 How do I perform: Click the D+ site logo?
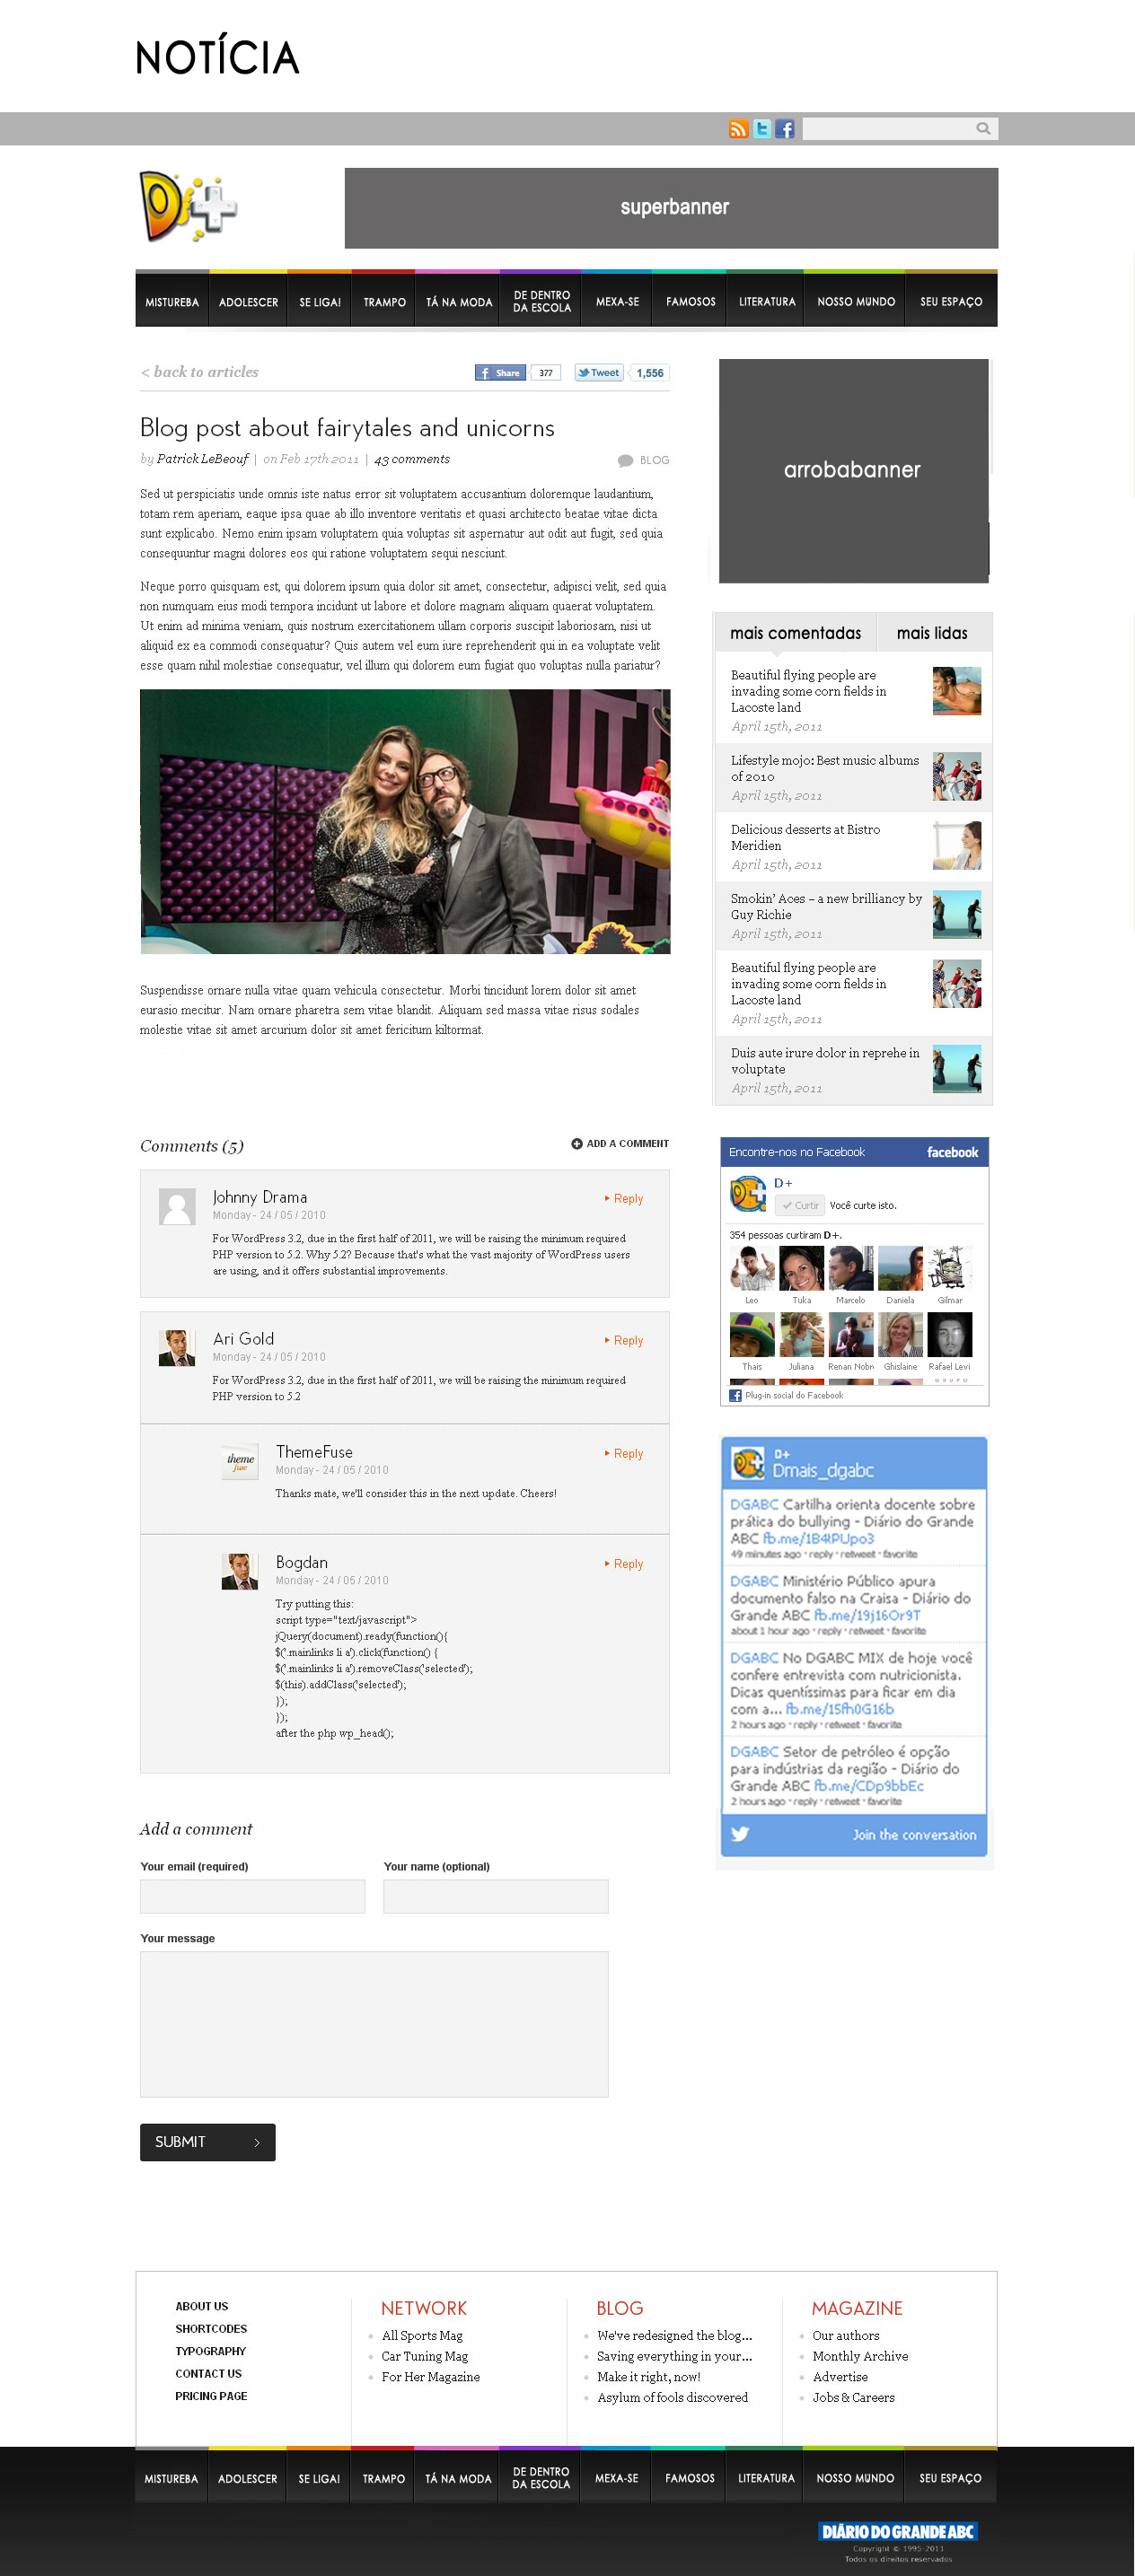[x=188, y=207]
